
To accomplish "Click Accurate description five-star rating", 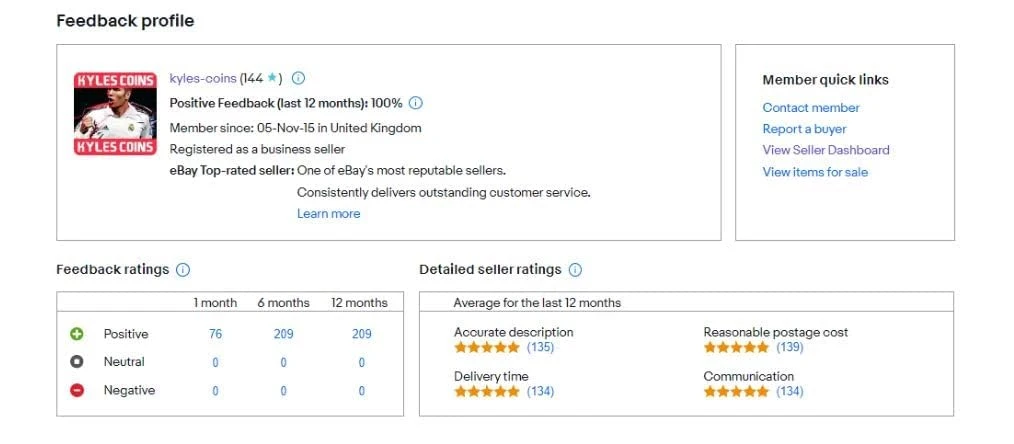I will coord(487,348).
